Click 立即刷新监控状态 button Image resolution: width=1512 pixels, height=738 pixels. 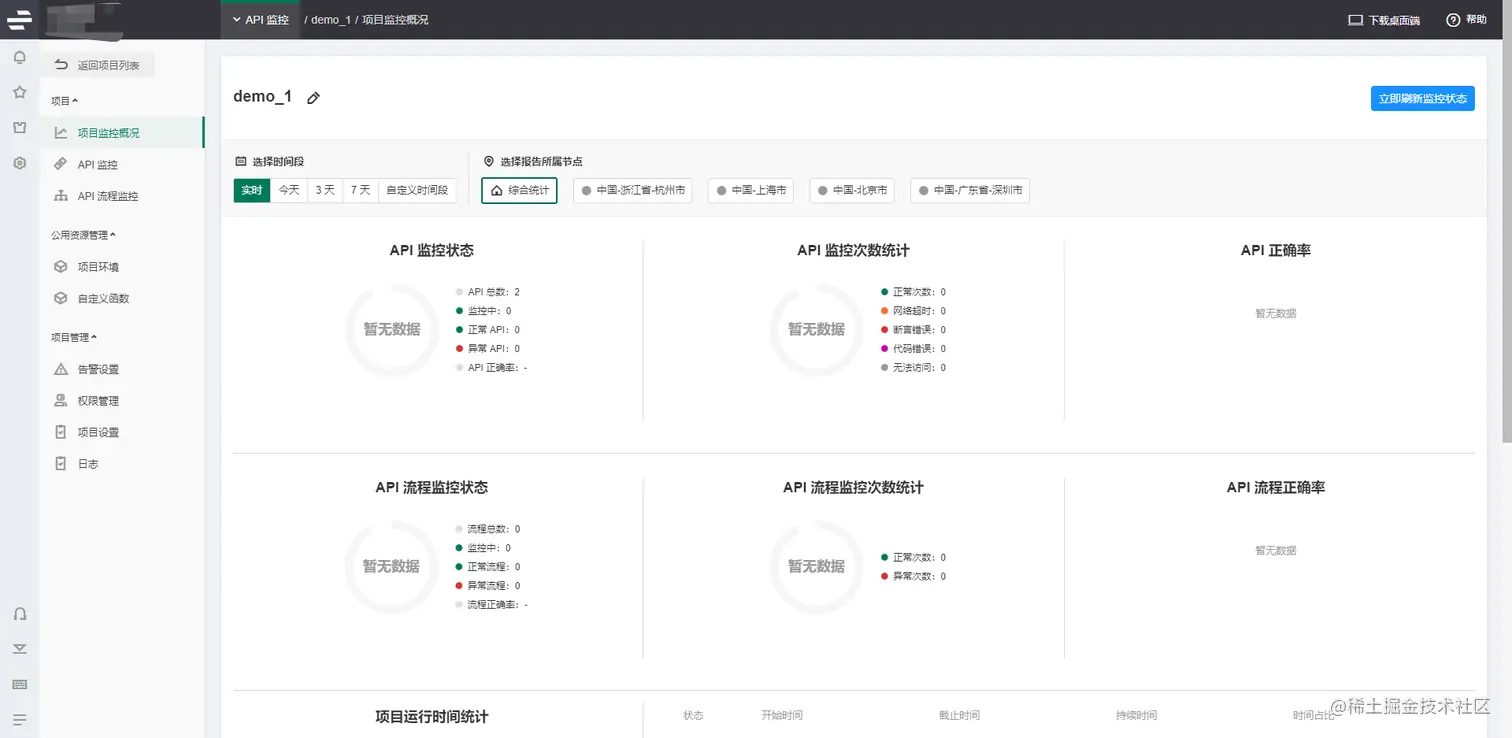1422,98
